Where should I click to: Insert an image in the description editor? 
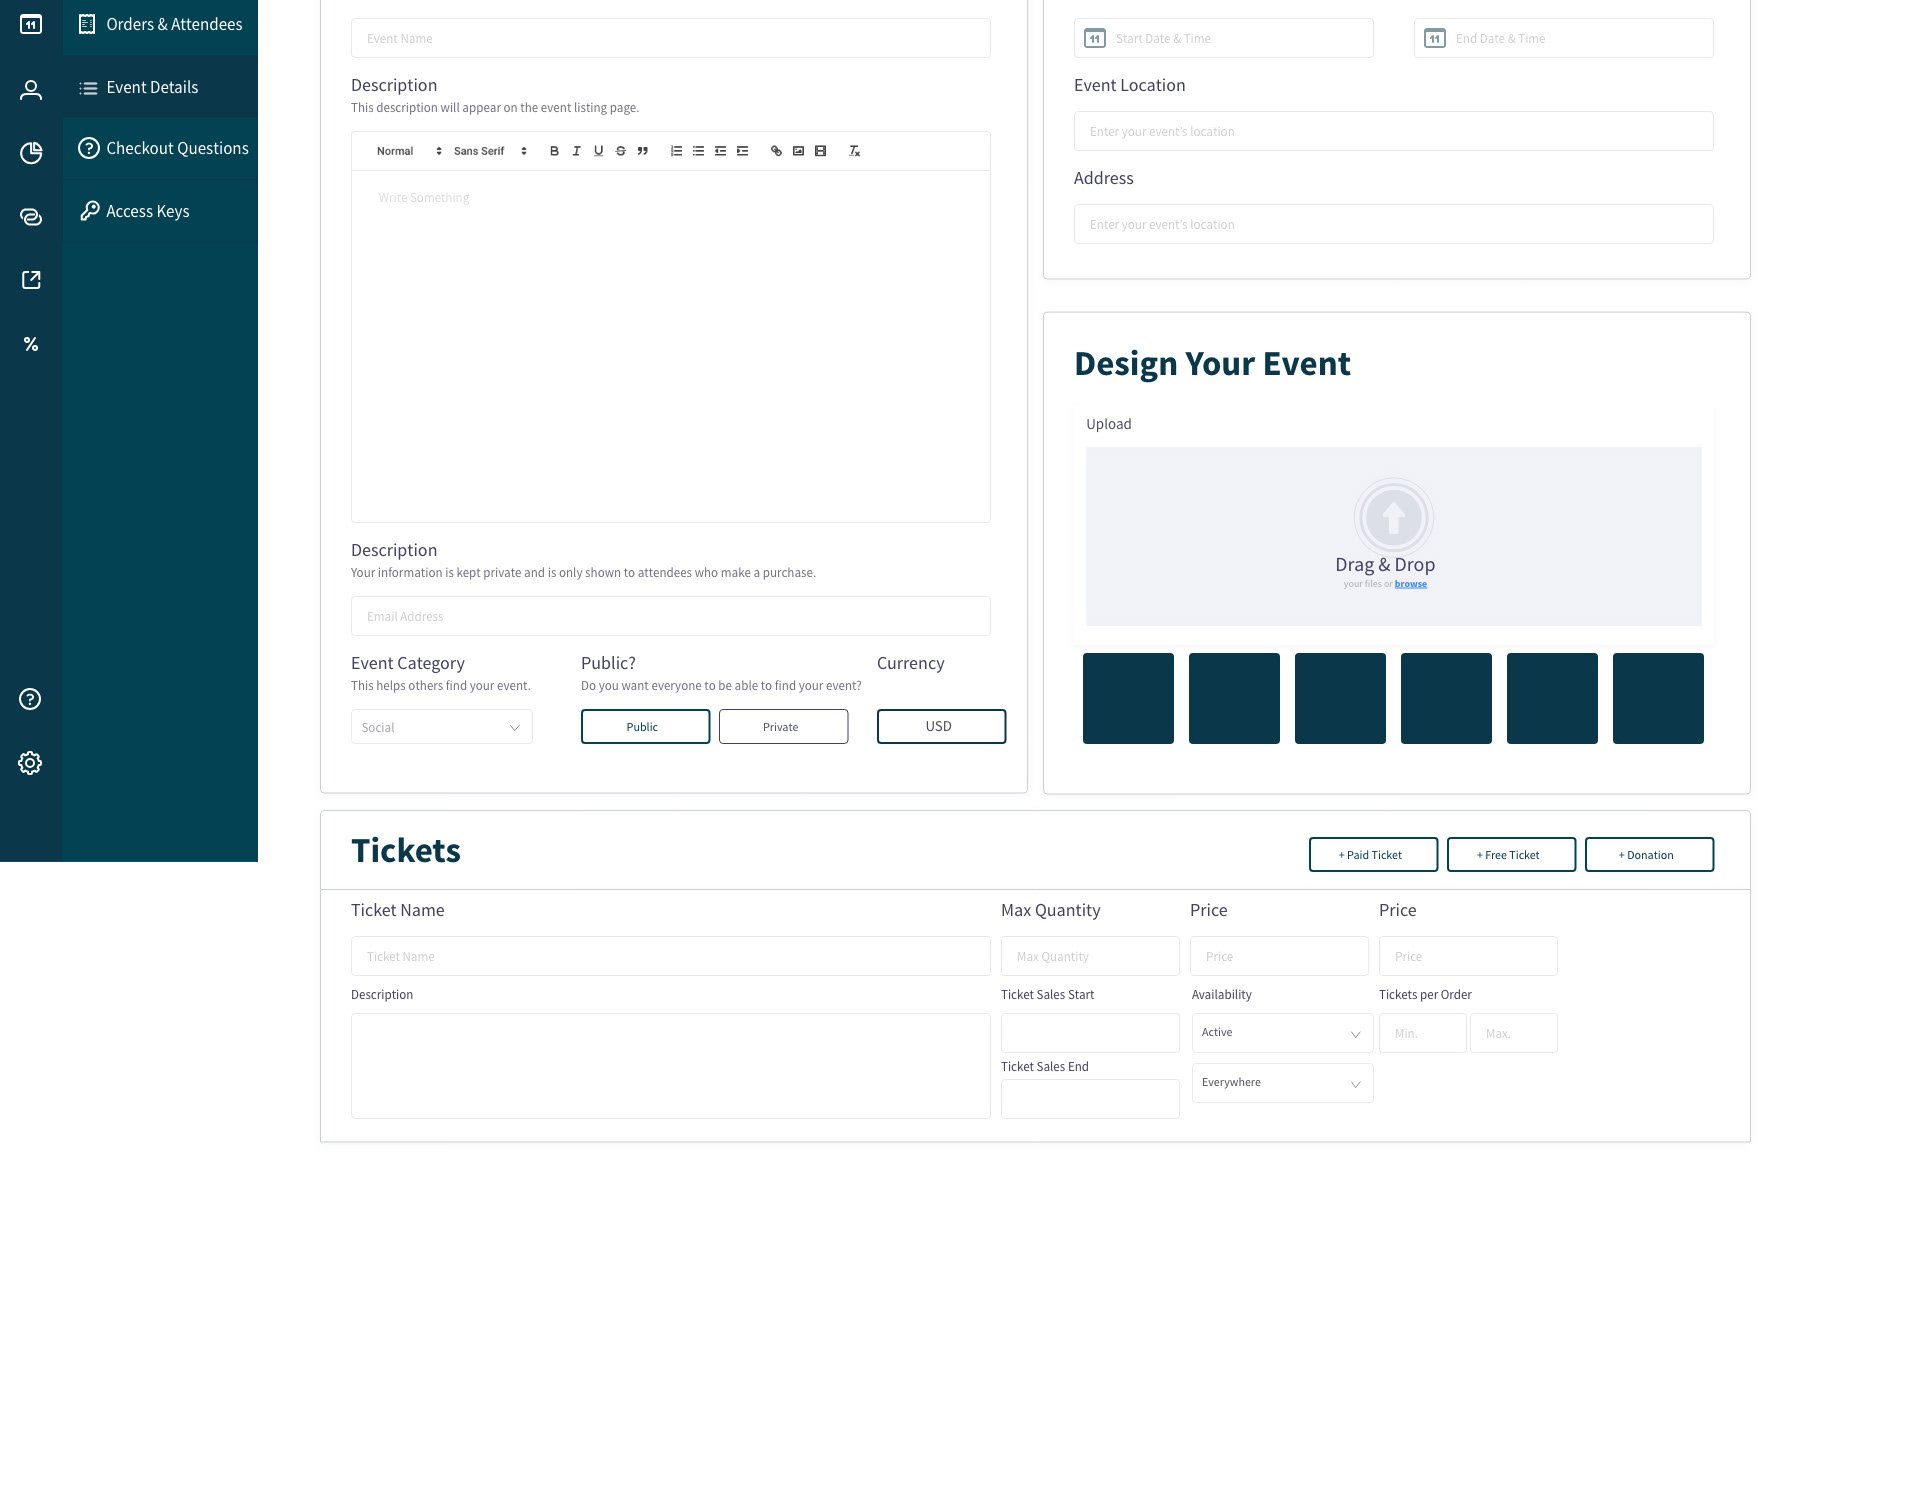(x=798, y=151)
